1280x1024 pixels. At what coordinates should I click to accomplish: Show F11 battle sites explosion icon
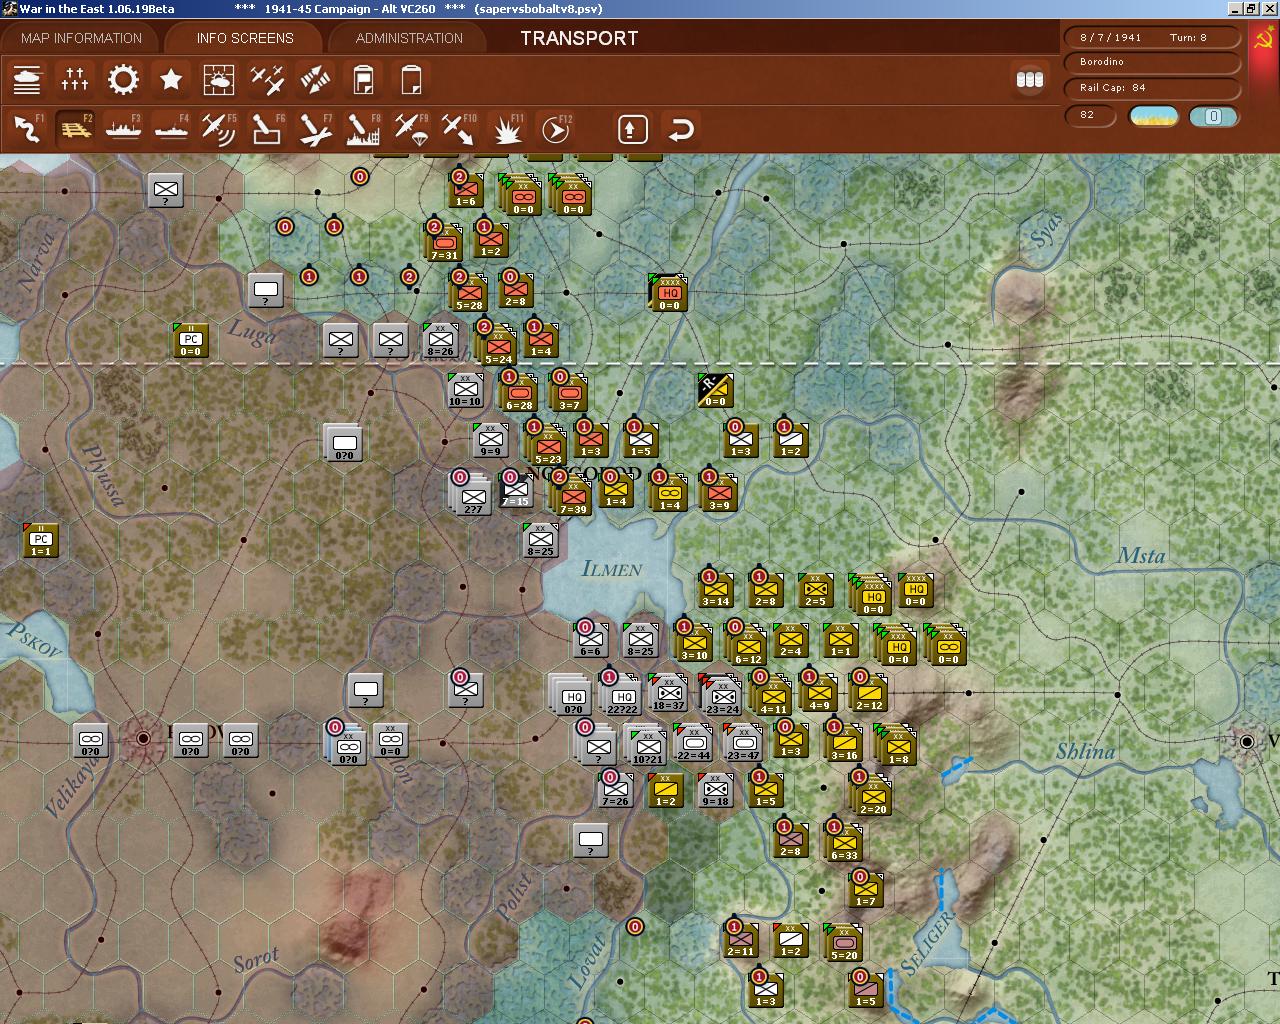(507, 129)
